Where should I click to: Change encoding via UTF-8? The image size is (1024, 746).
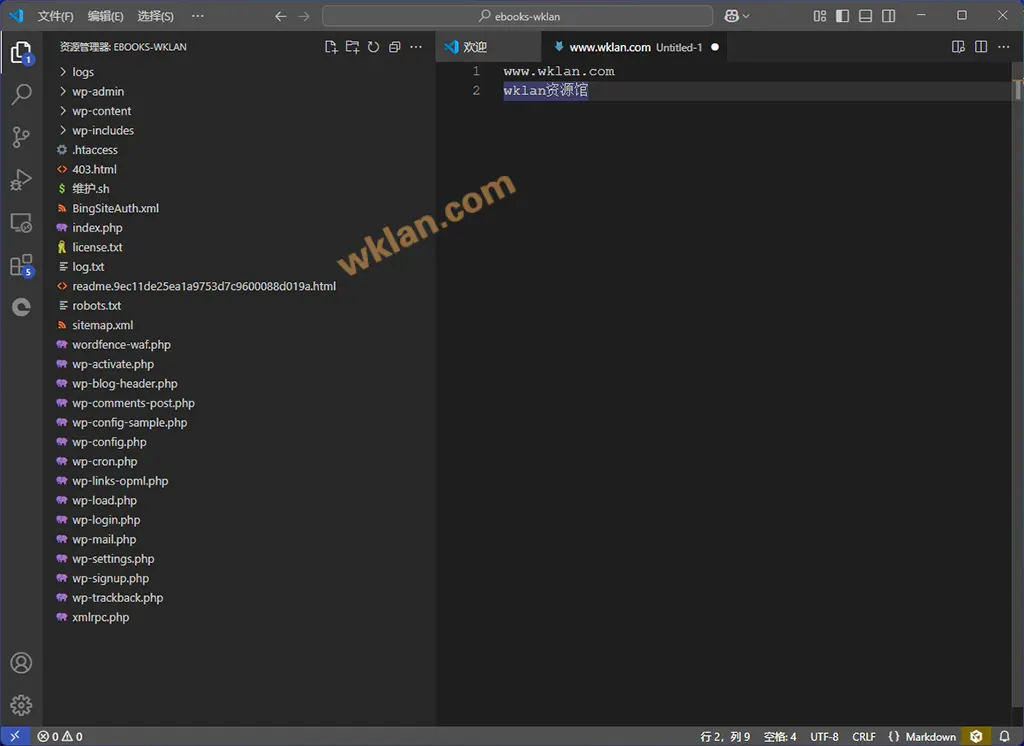tap(824, 736)
